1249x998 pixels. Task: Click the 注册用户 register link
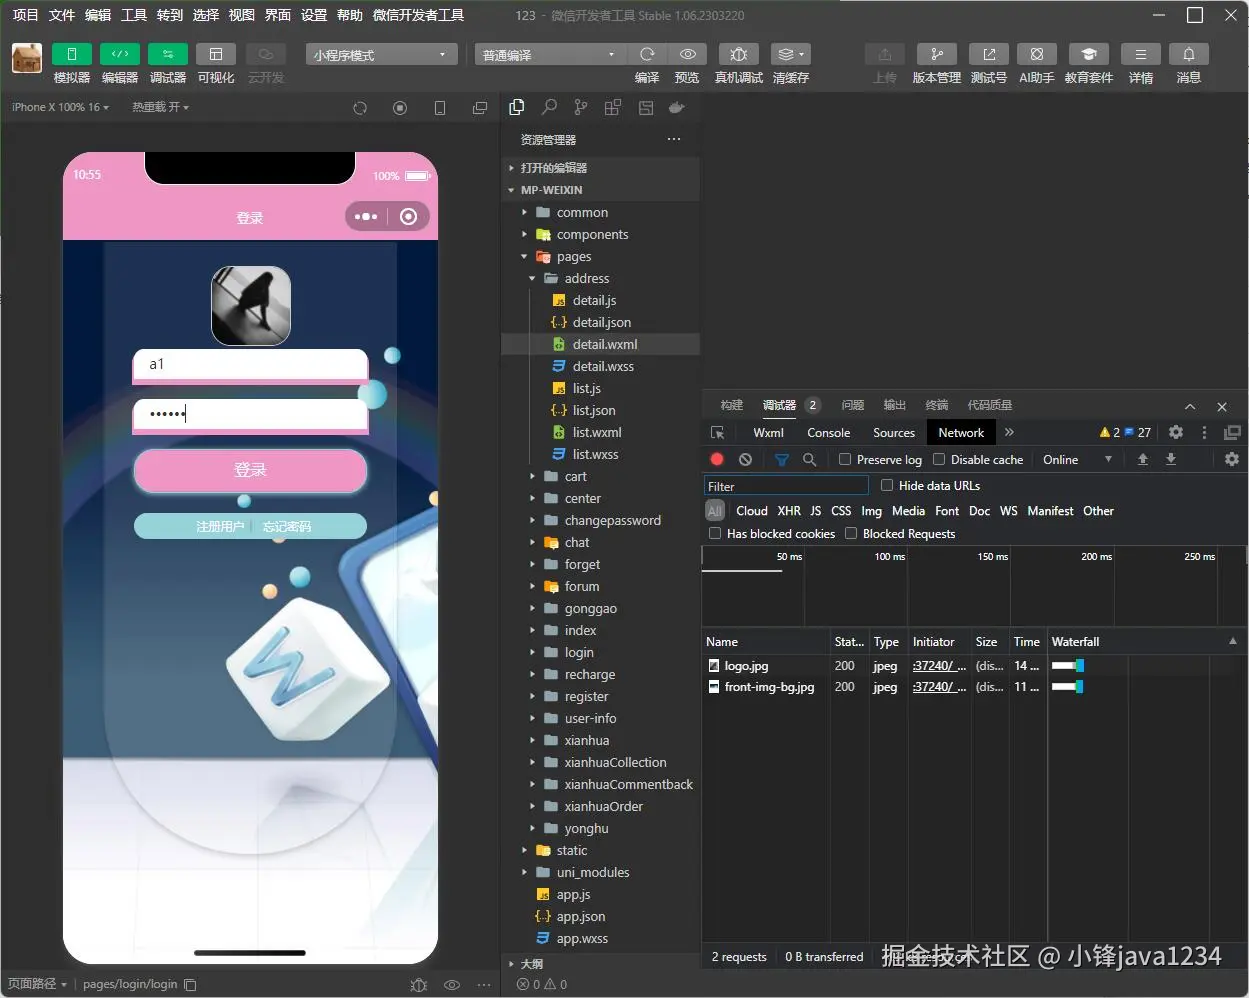pyautogui.click(x=220, y=526)
